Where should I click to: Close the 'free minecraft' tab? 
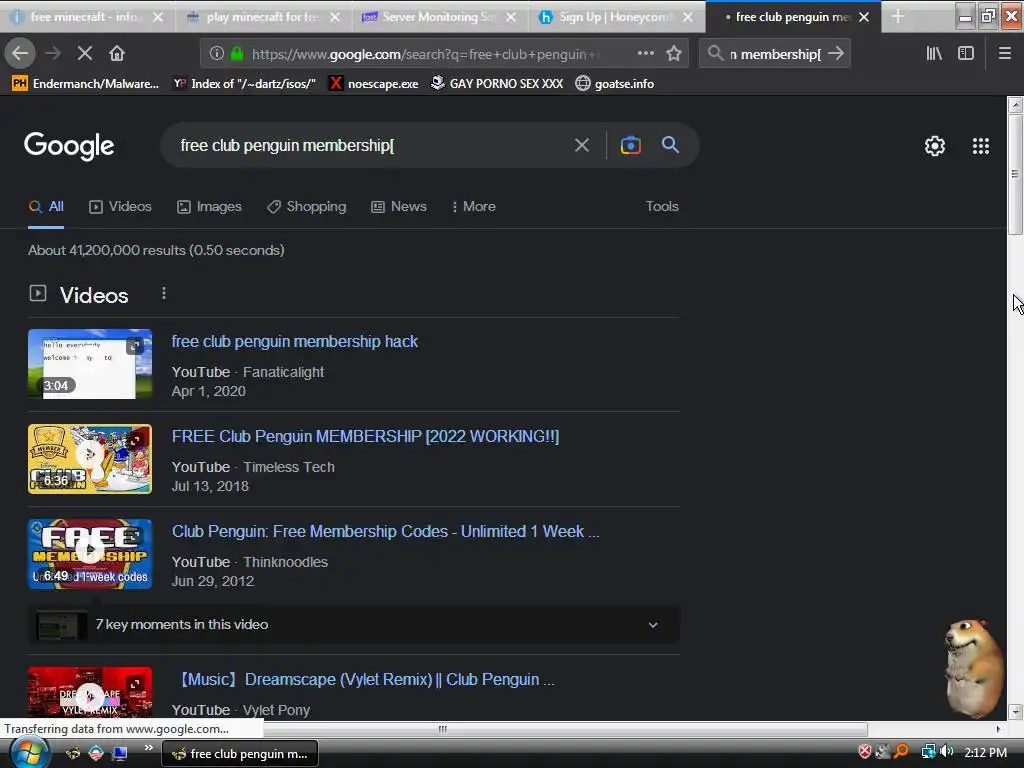click(157, 17)
